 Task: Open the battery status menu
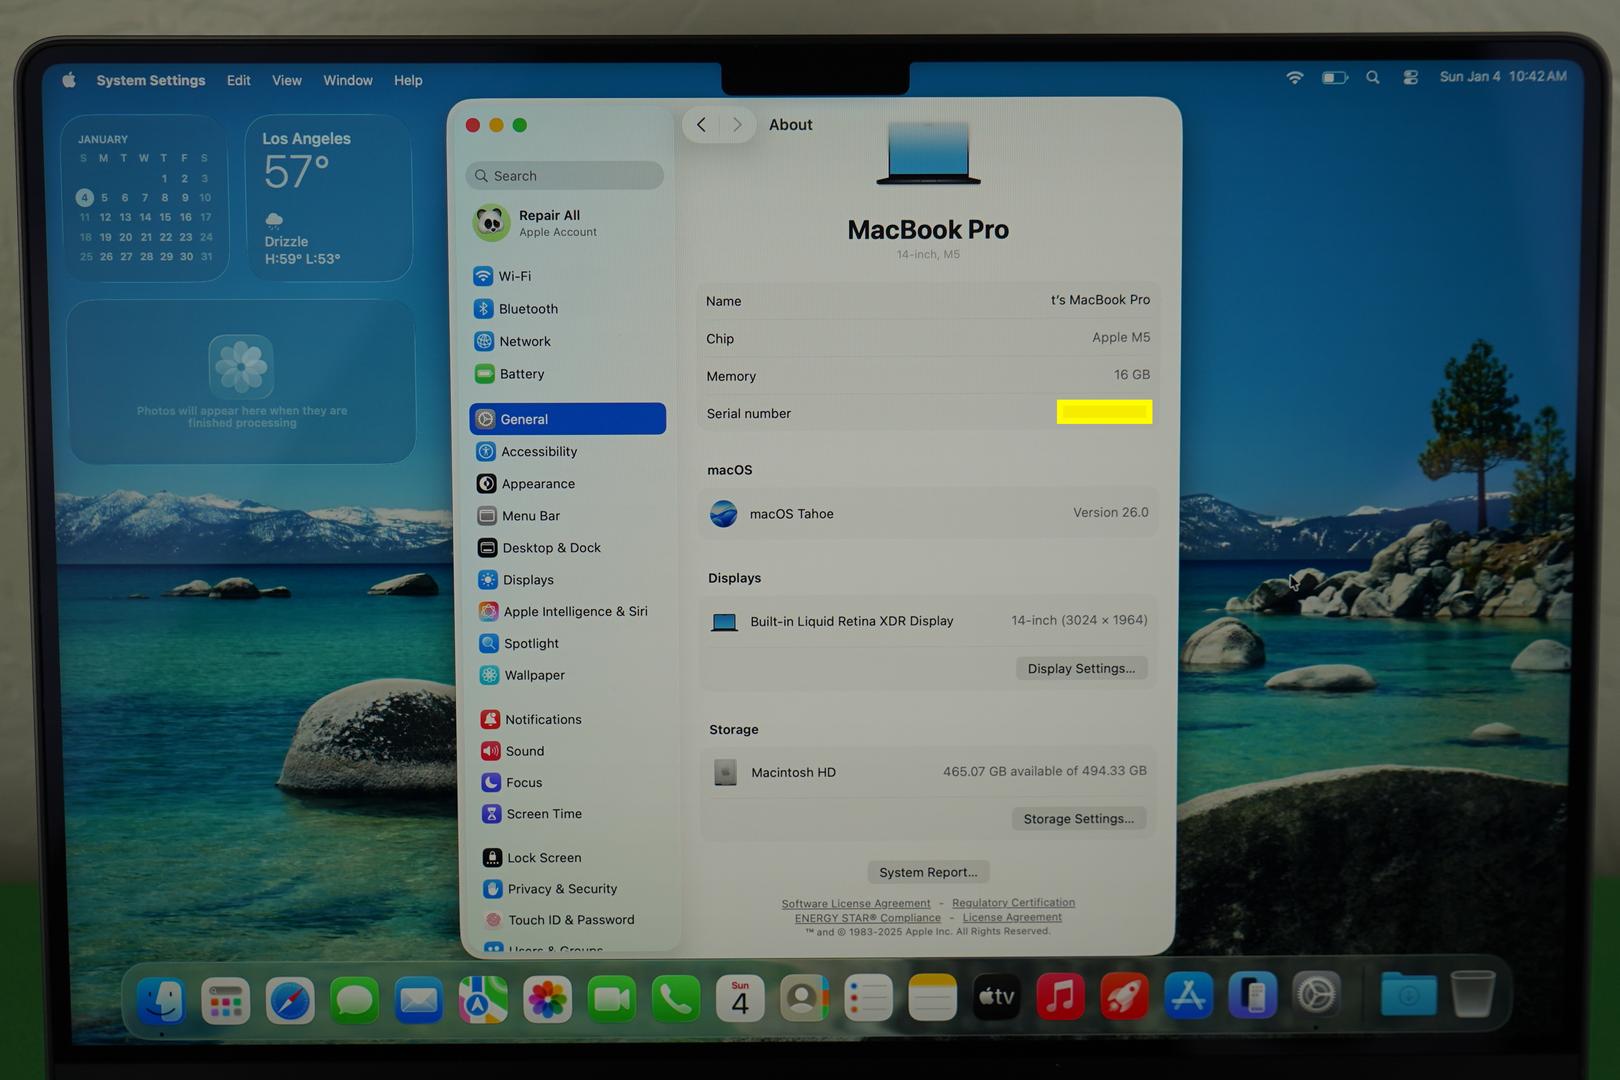tap(1334, 77)
